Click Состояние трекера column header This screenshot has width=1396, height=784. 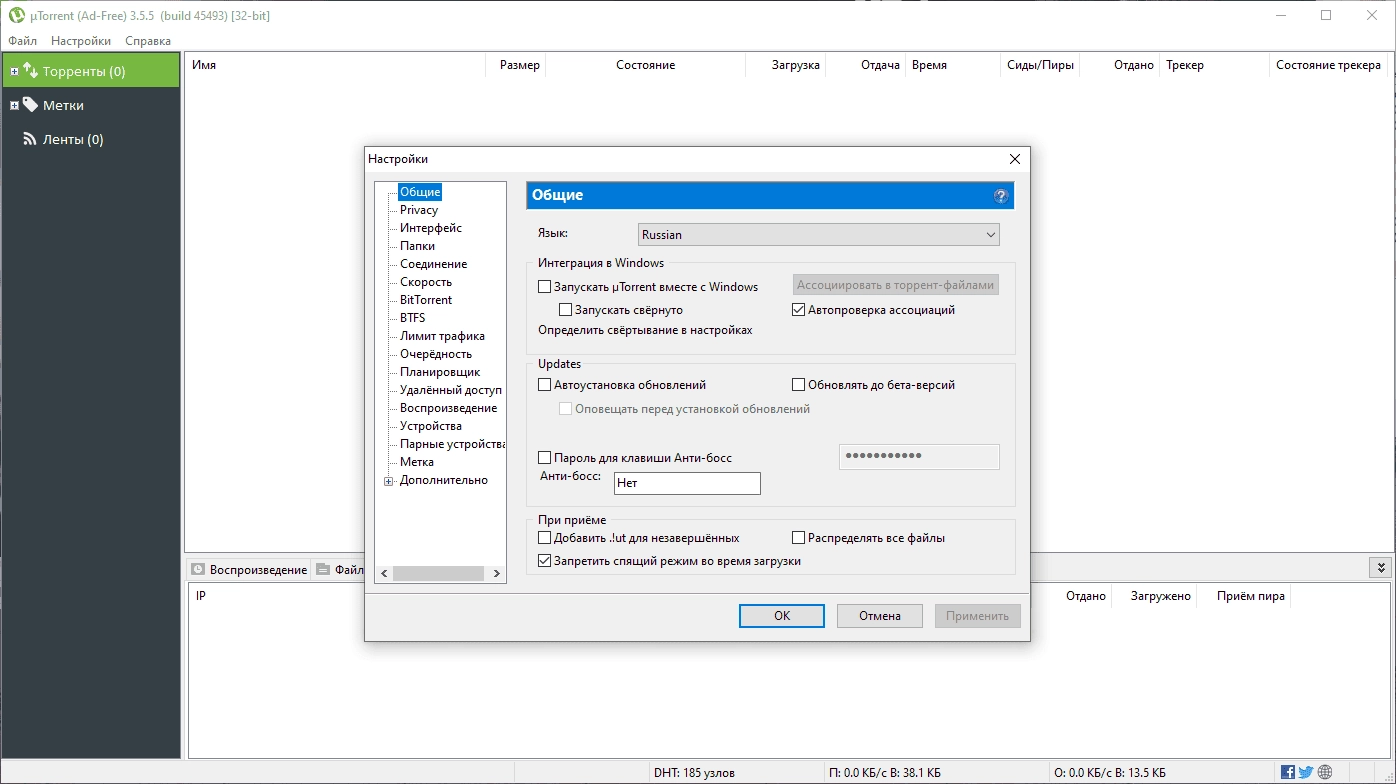[1328, 65]
